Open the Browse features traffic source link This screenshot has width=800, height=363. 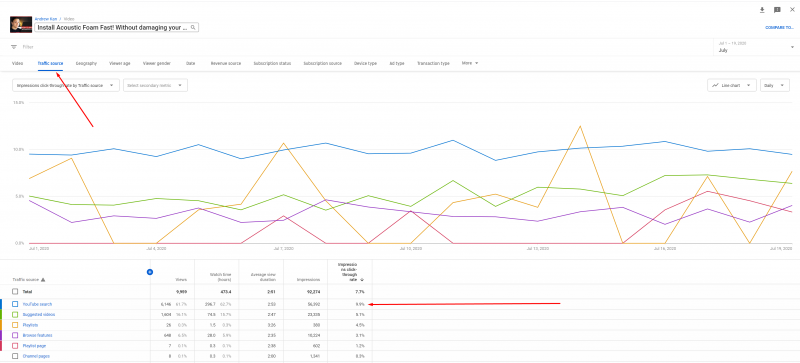[37, 335]
